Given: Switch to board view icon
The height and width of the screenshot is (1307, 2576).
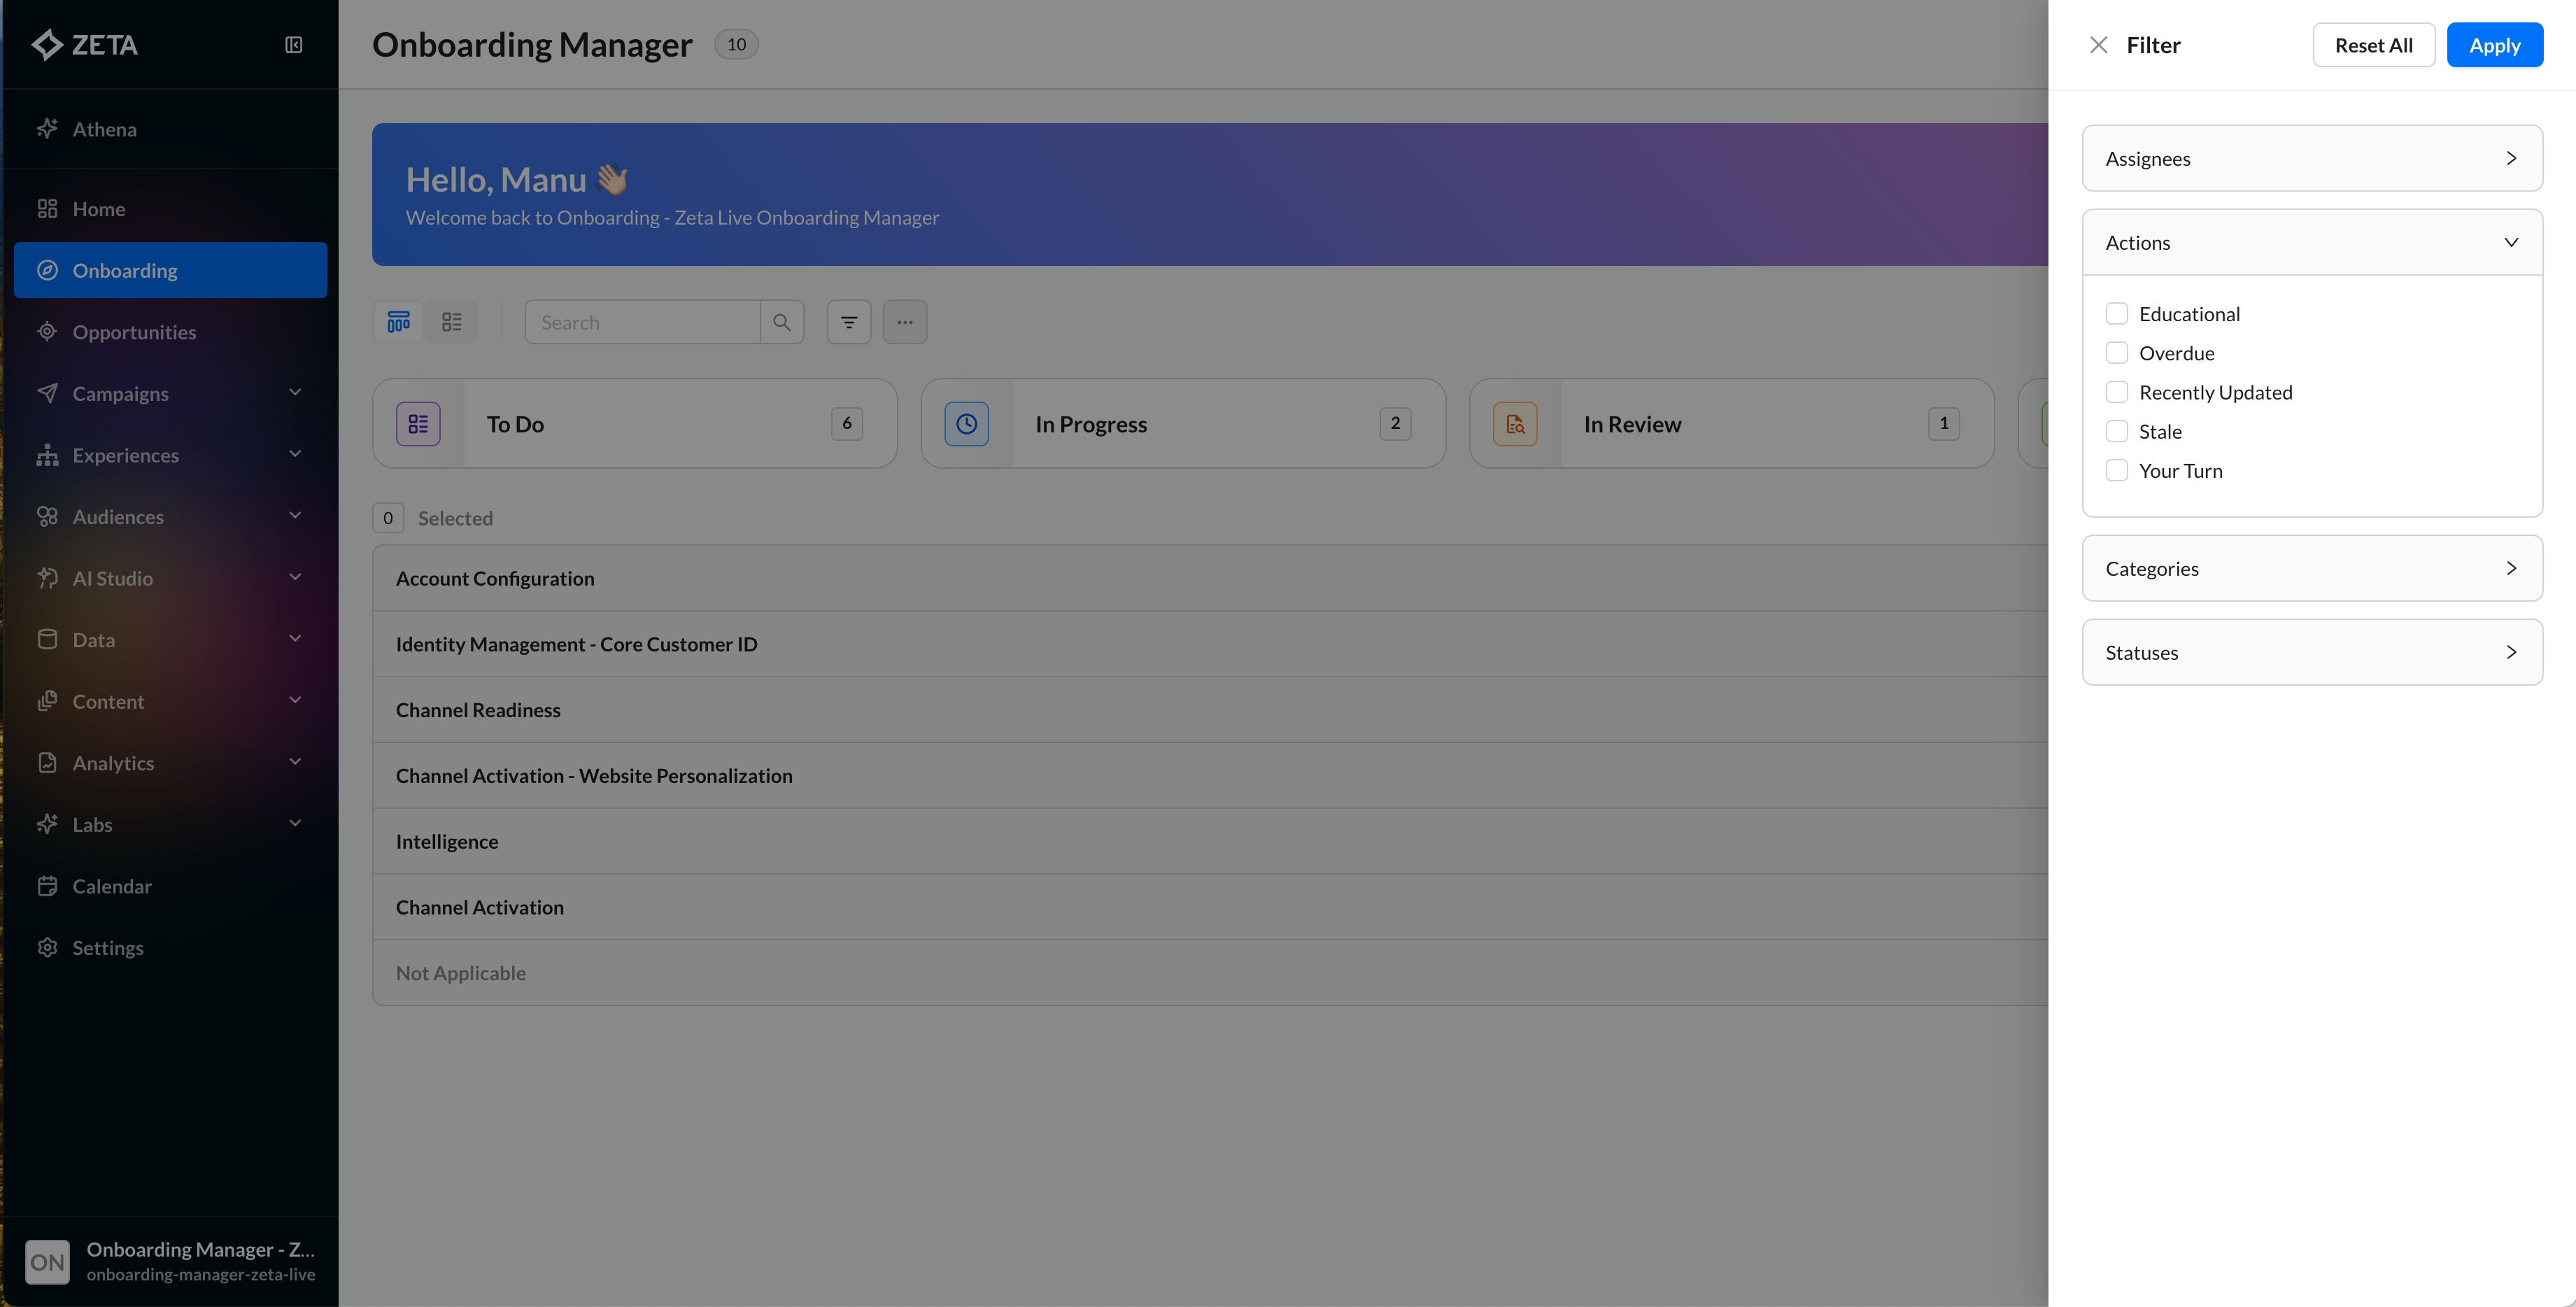Looking at the screenshot, I should point(398,322).
